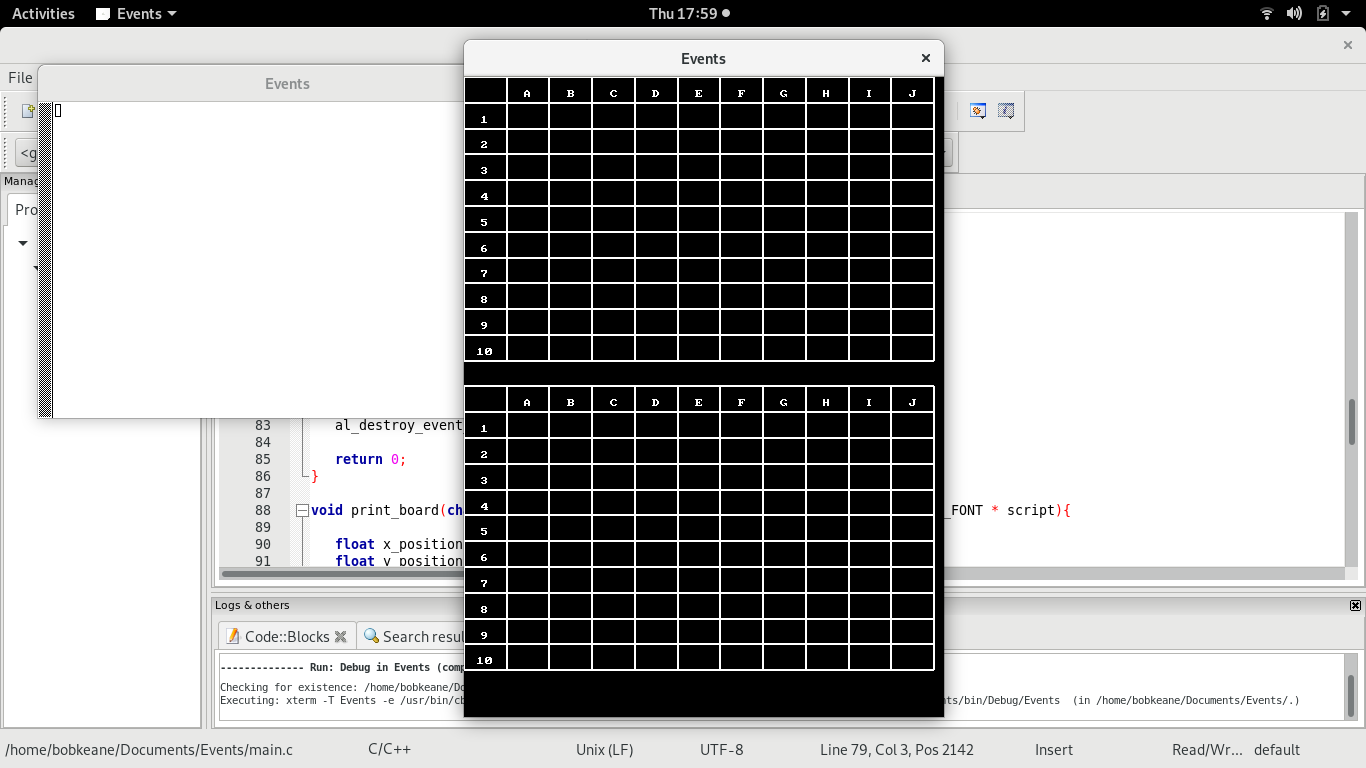Click the battery status icon
Image resolution: width=1366 pixels, height=768 pixels.
tap(1323, 13)
